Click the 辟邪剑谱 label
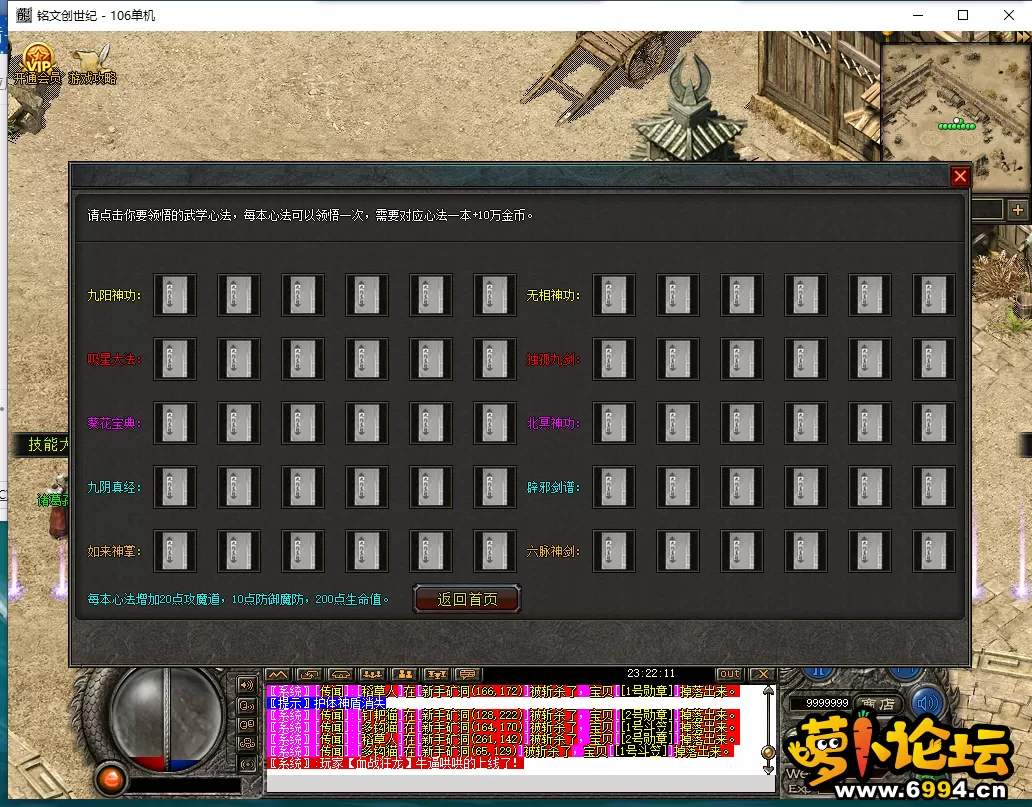 pyautogui.click(x=553, y=487)
